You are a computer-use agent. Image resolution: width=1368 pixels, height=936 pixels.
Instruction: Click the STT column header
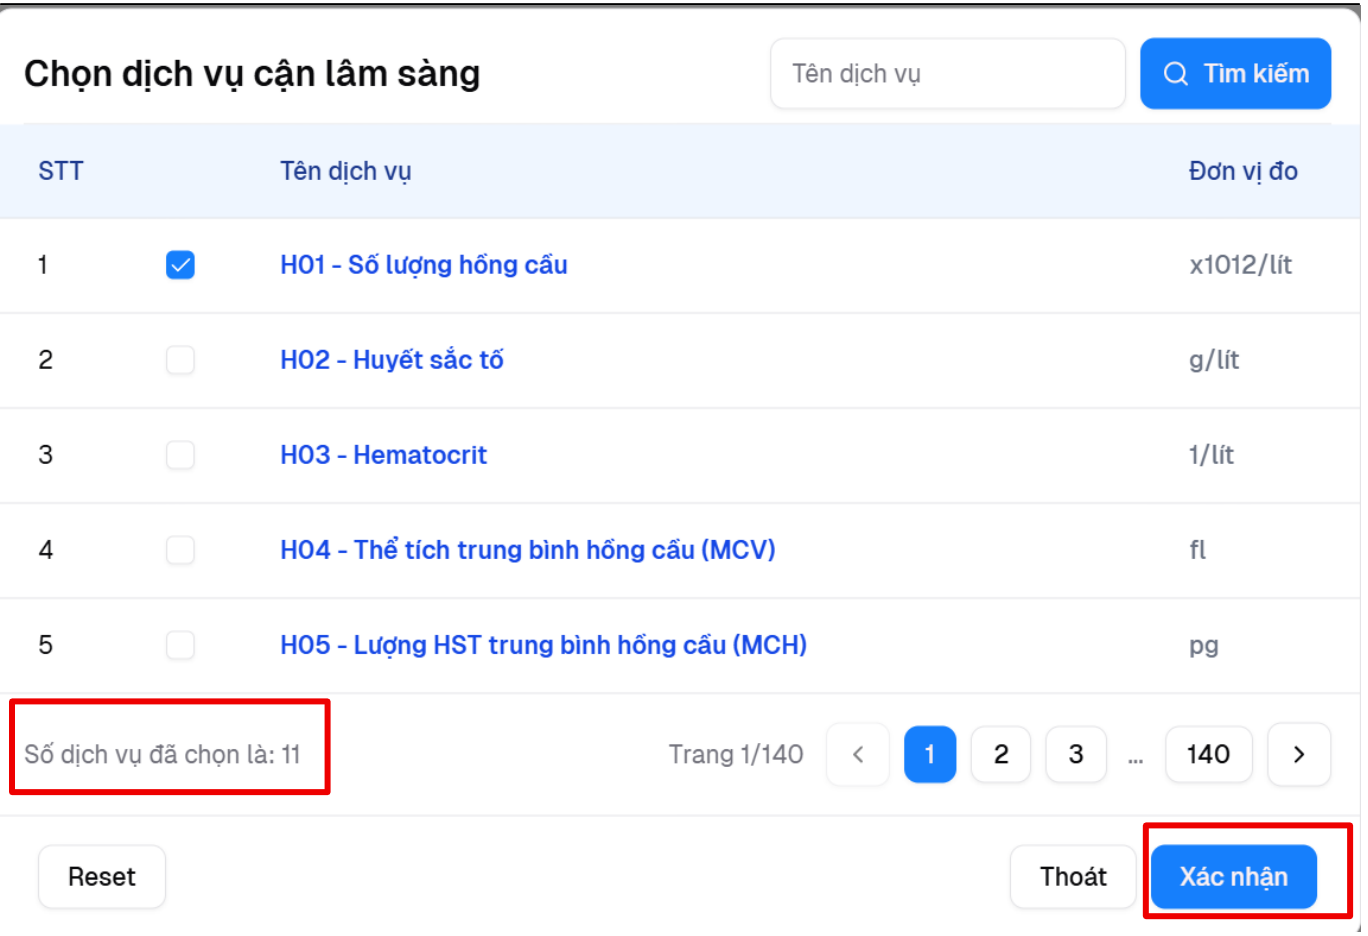61,171
